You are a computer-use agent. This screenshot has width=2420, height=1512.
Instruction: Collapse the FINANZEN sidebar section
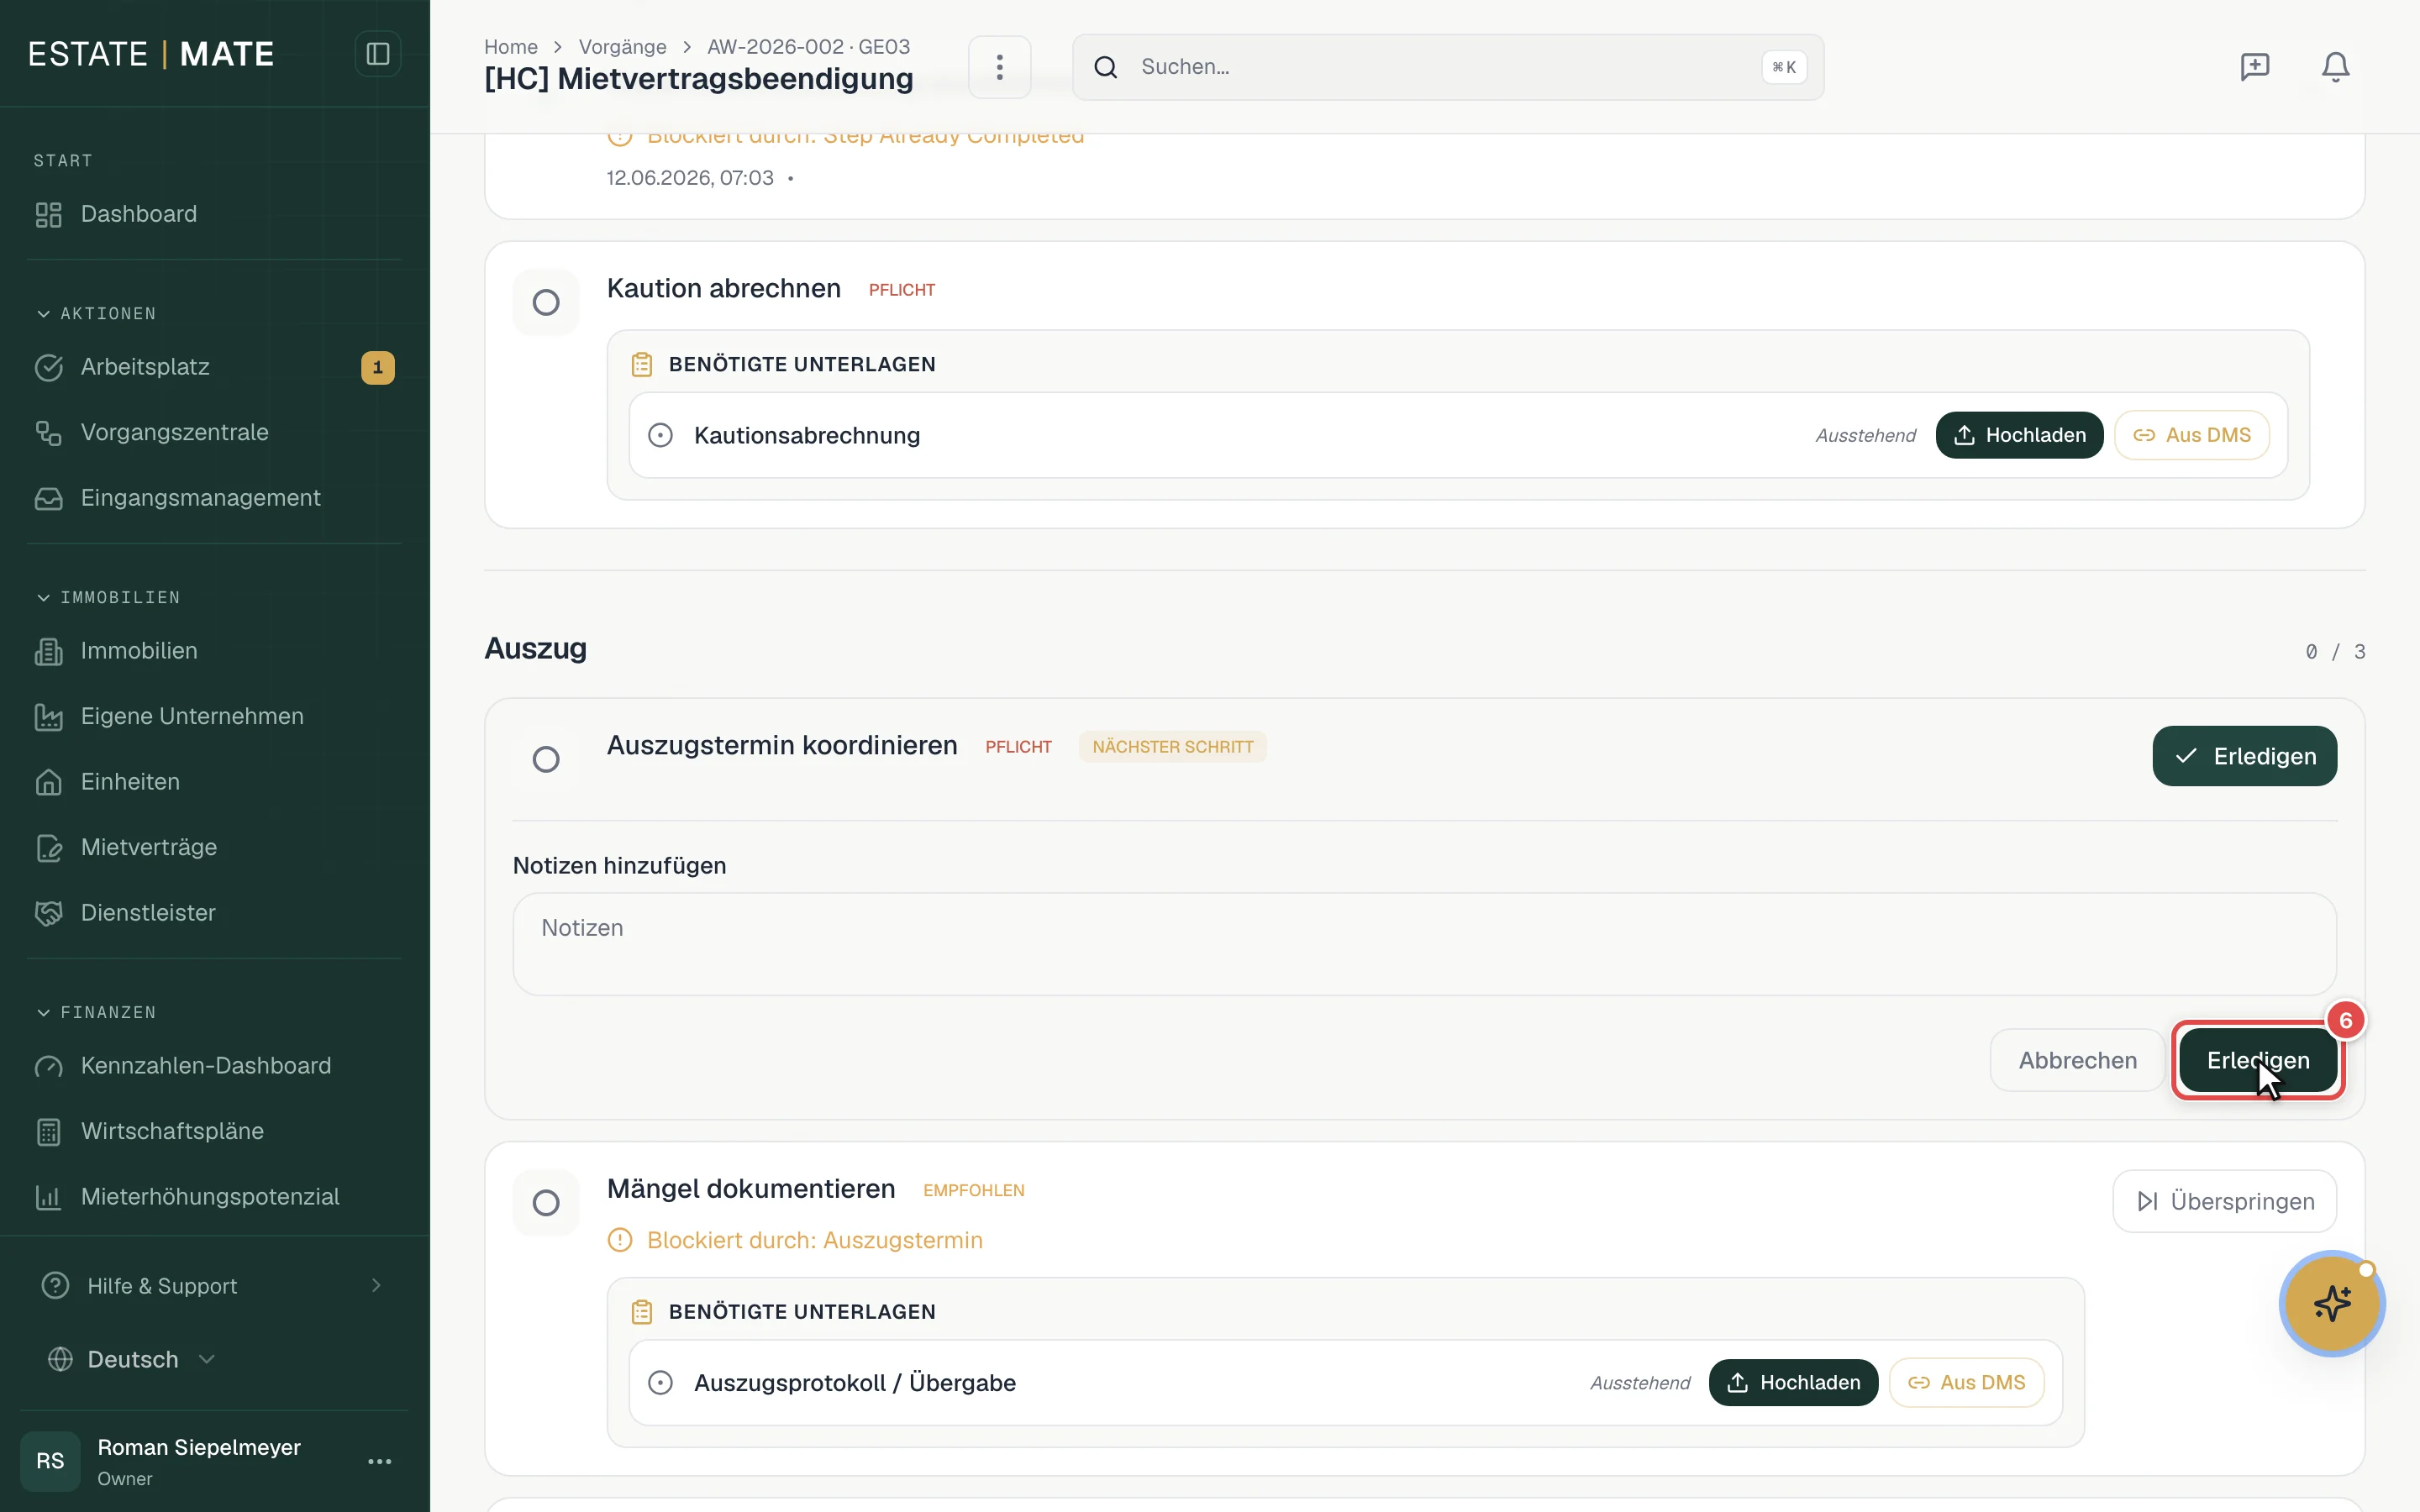point(96,1013)
